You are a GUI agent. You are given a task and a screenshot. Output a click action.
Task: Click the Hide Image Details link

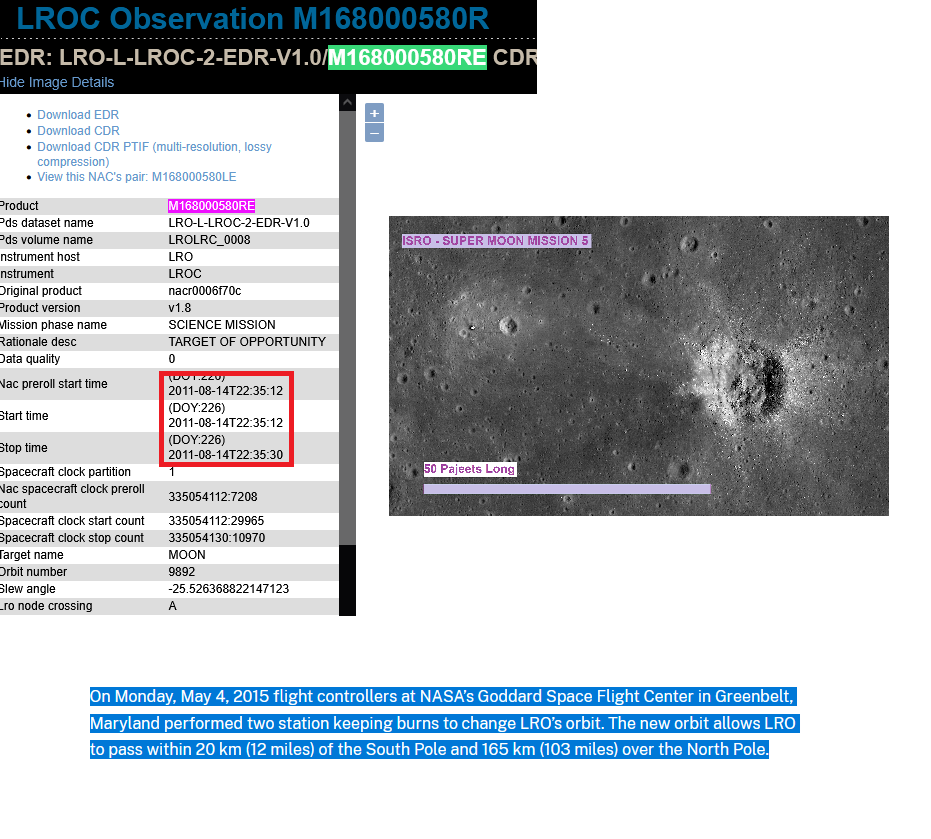pos(57,82)
